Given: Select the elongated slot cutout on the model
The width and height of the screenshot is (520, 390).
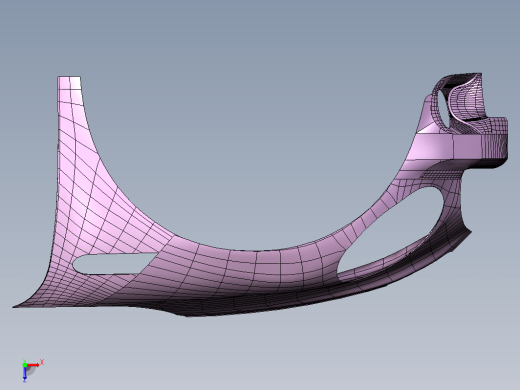Looking at the screenshot, I should [x=114, y=264].
